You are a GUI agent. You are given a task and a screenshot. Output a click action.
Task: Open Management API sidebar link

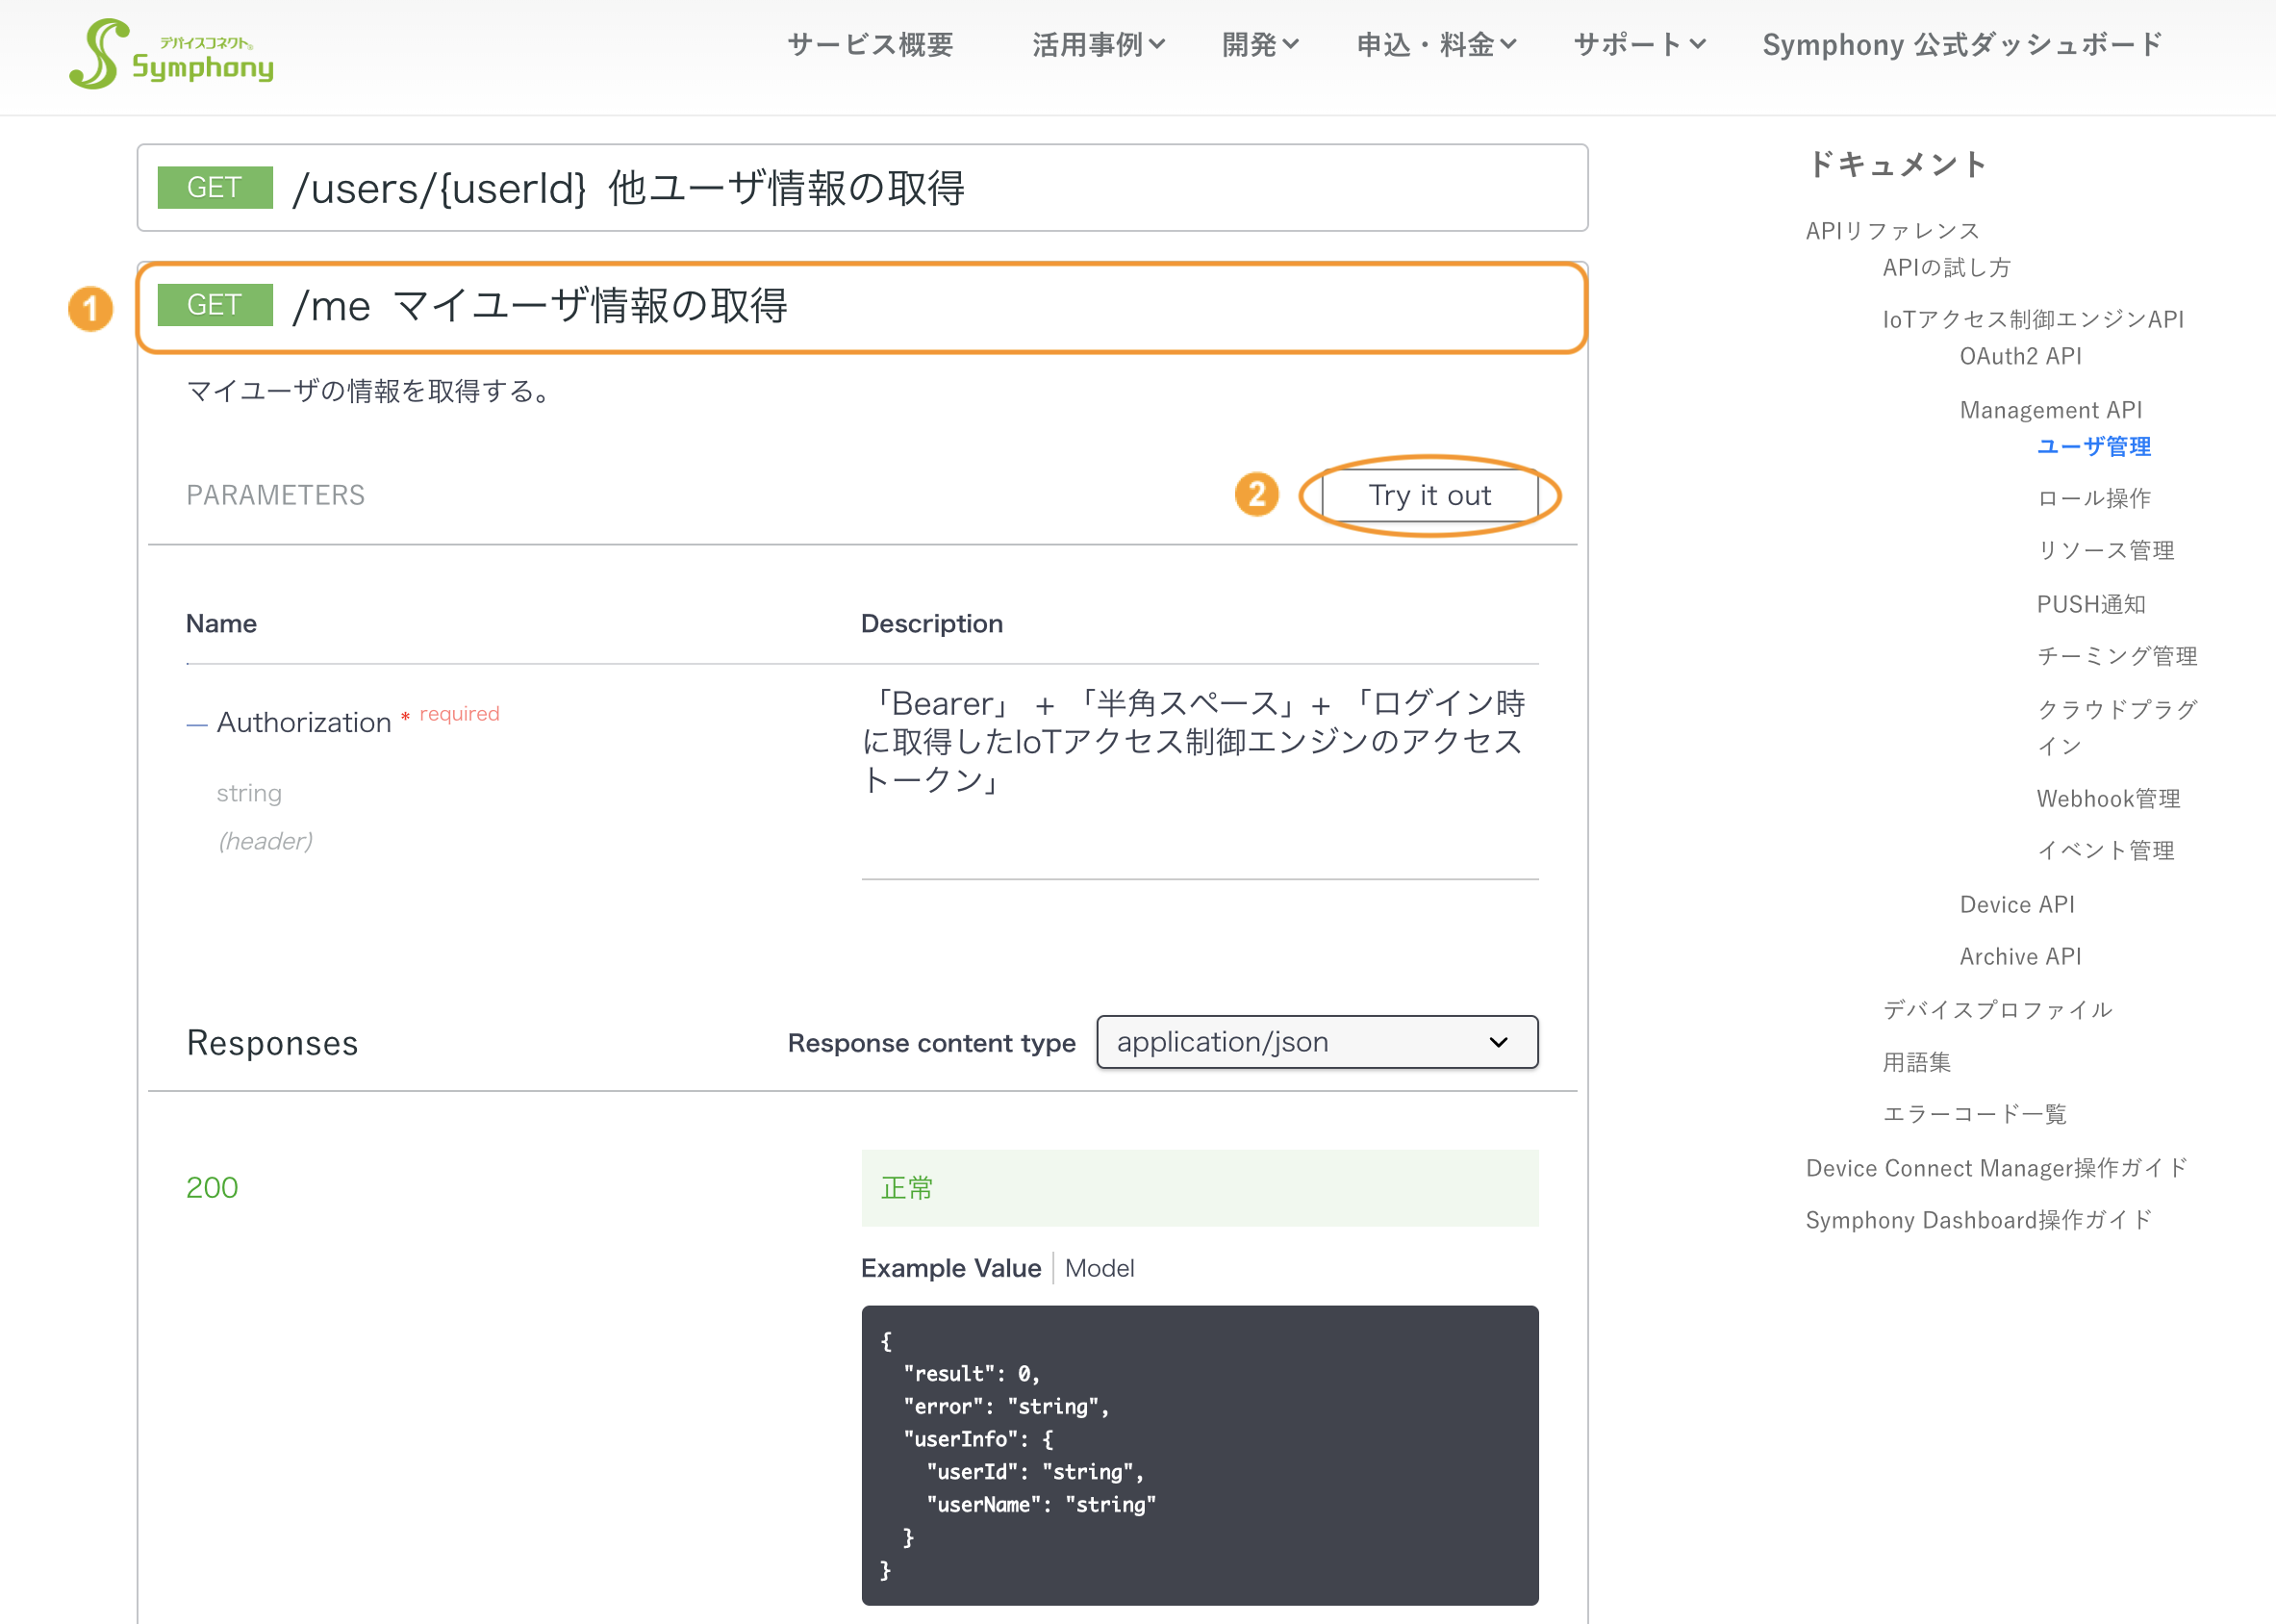point(2051,410)
